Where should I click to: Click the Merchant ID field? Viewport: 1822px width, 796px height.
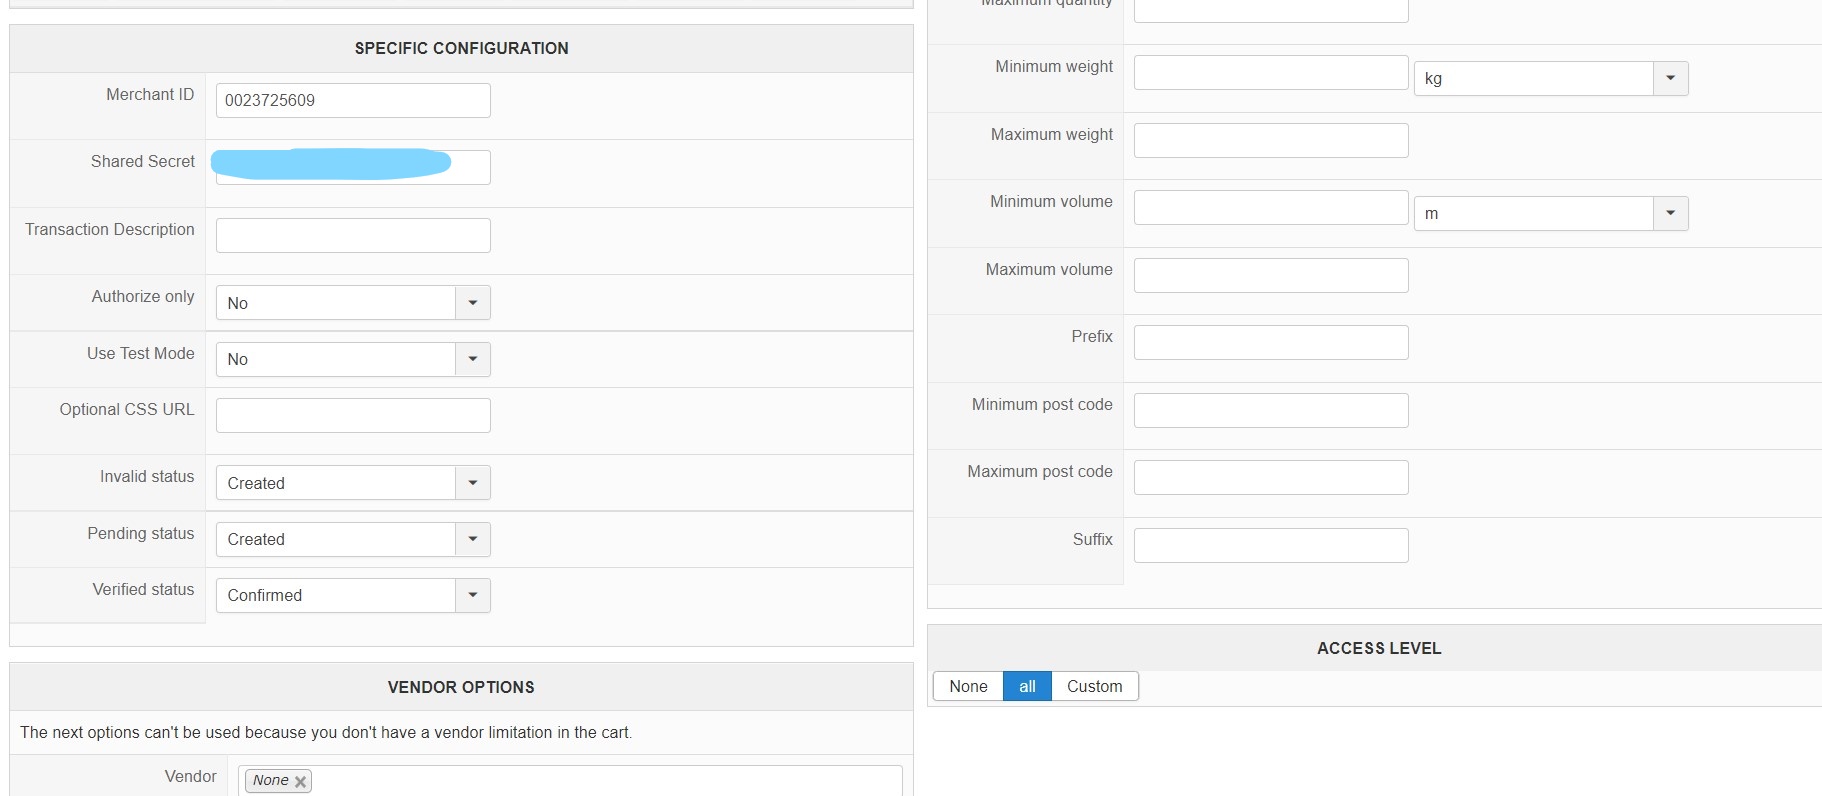pos(353,100)
